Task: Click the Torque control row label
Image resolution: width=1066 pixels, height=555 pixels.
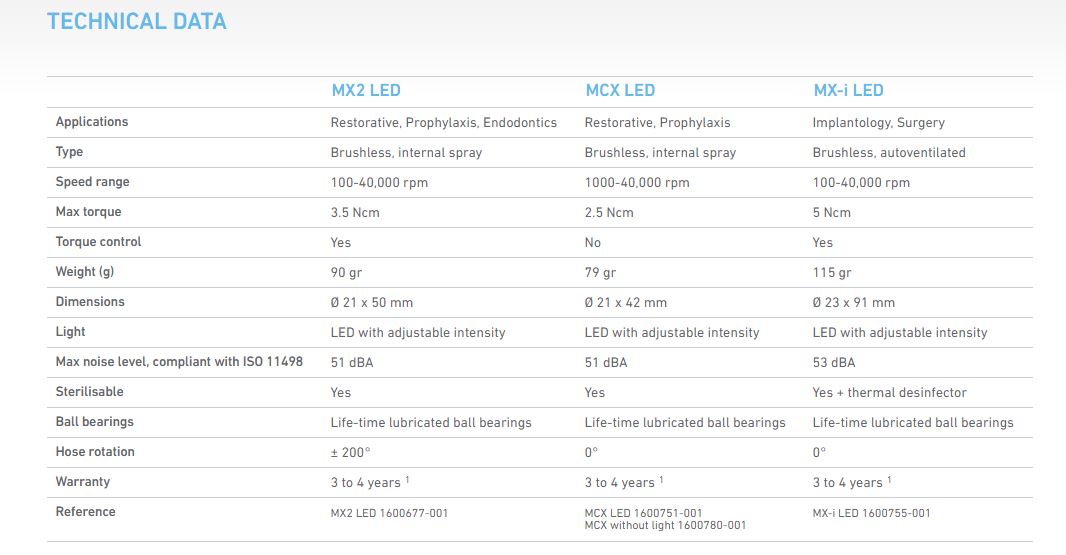Action: pos(99,241)
